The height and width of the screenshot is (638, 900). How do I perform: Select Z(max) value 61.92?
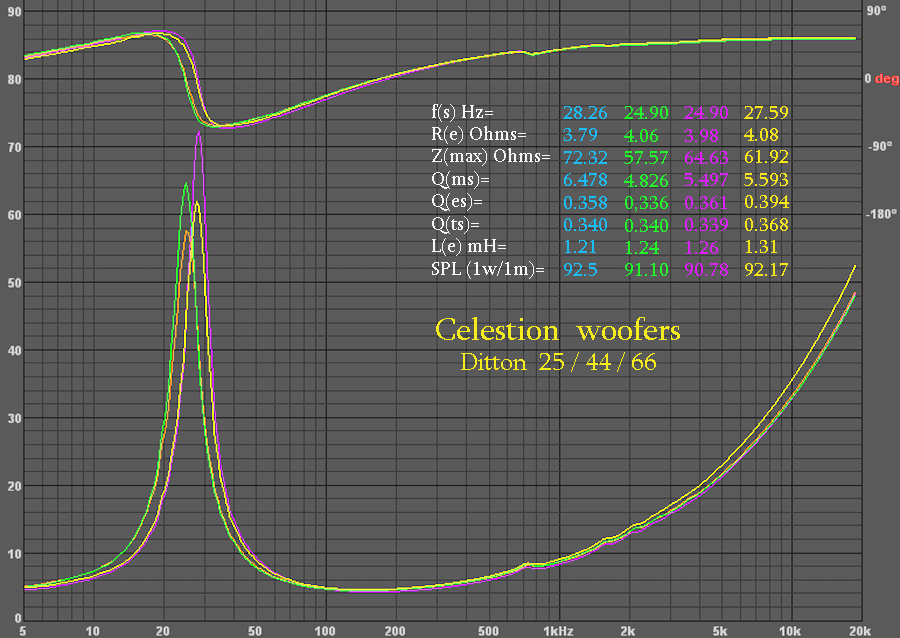[x=766, y=157]
